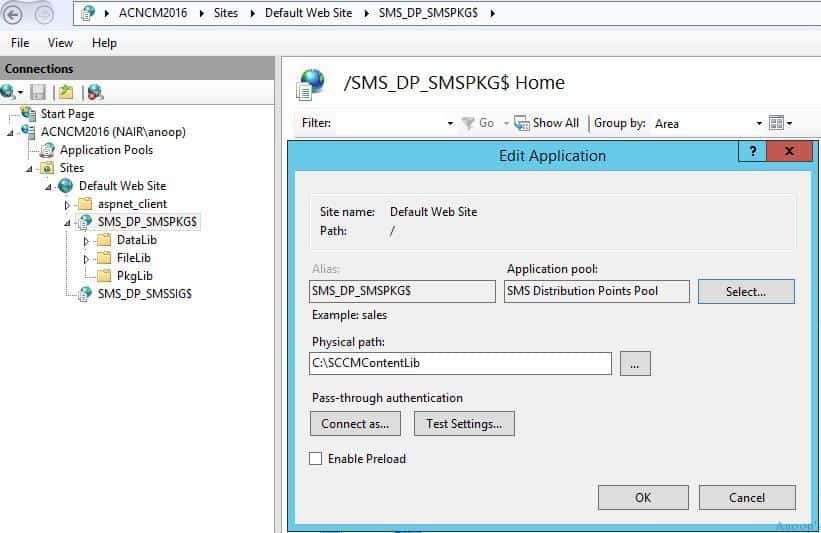The image size is (821, 533).
Task: Open the View menu
Action: (60, 43)
